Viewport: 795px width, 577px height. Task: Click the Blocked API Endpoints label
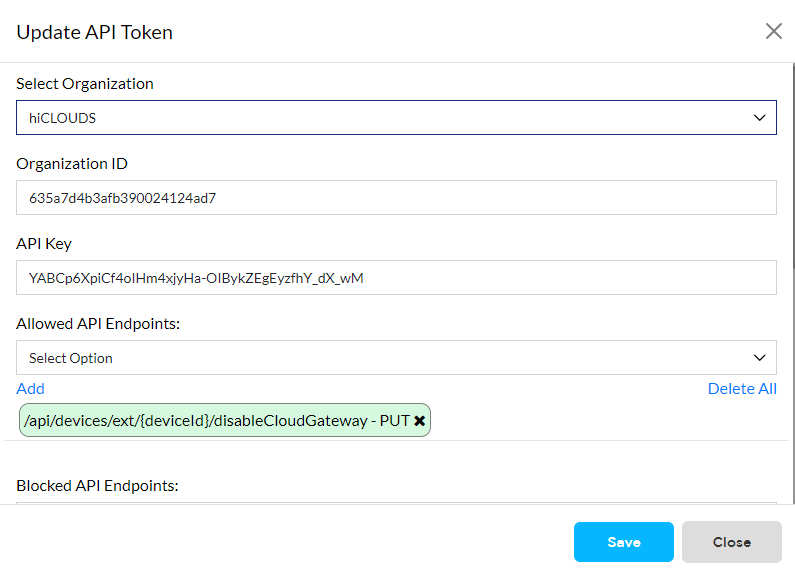pos(97,486)
